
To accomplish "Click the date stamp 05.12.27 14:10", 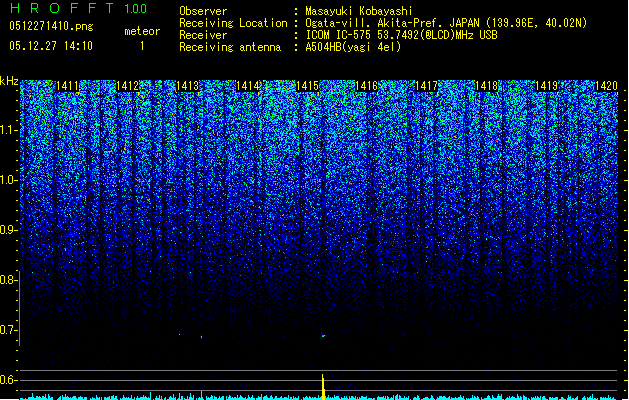I will click(51, 46).
